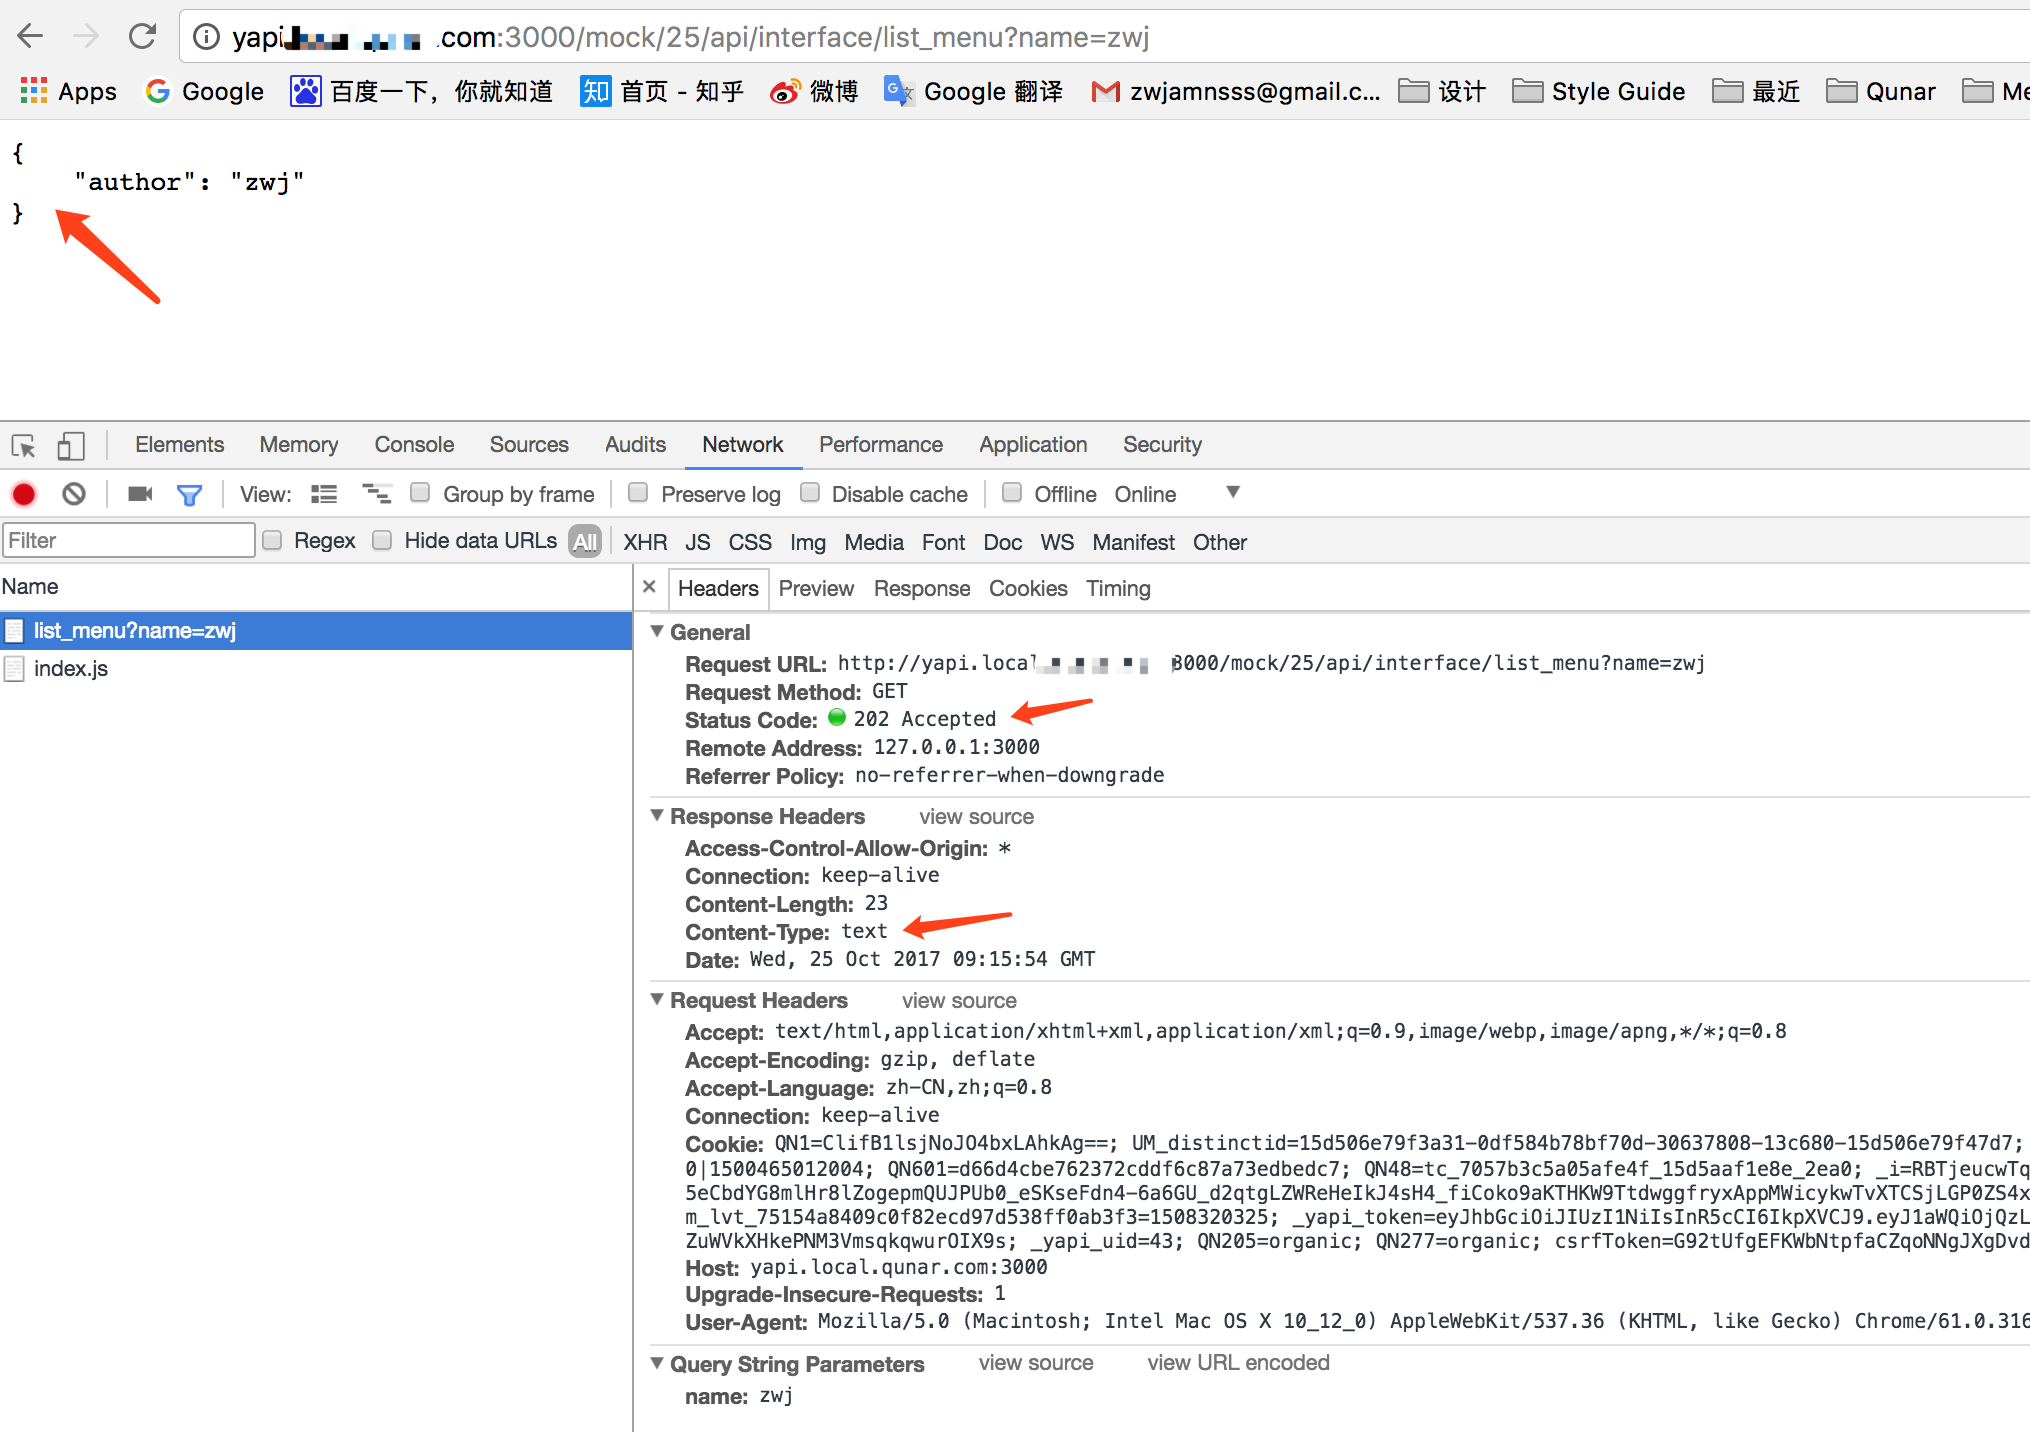Image resolution: width=2030 pixels, height=1432 pixels.
Task: Click view source next to Response Headers
Action: [976, 817]
